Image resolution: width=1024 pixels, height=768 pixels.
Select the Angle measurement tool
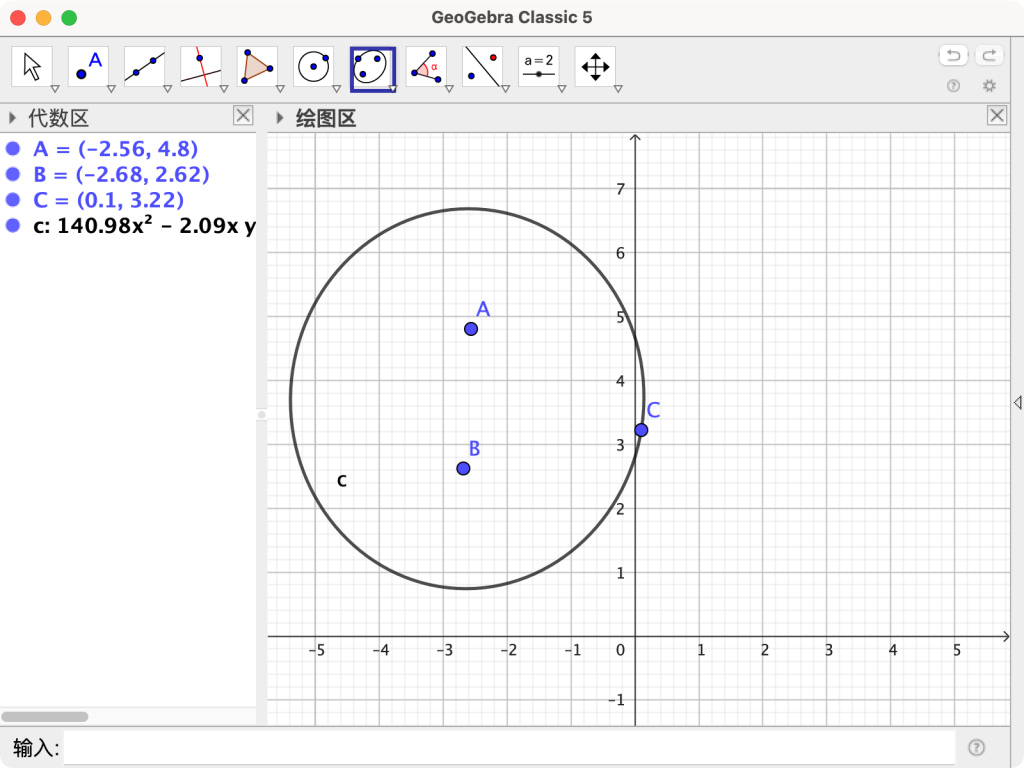[x=425, y=67]
